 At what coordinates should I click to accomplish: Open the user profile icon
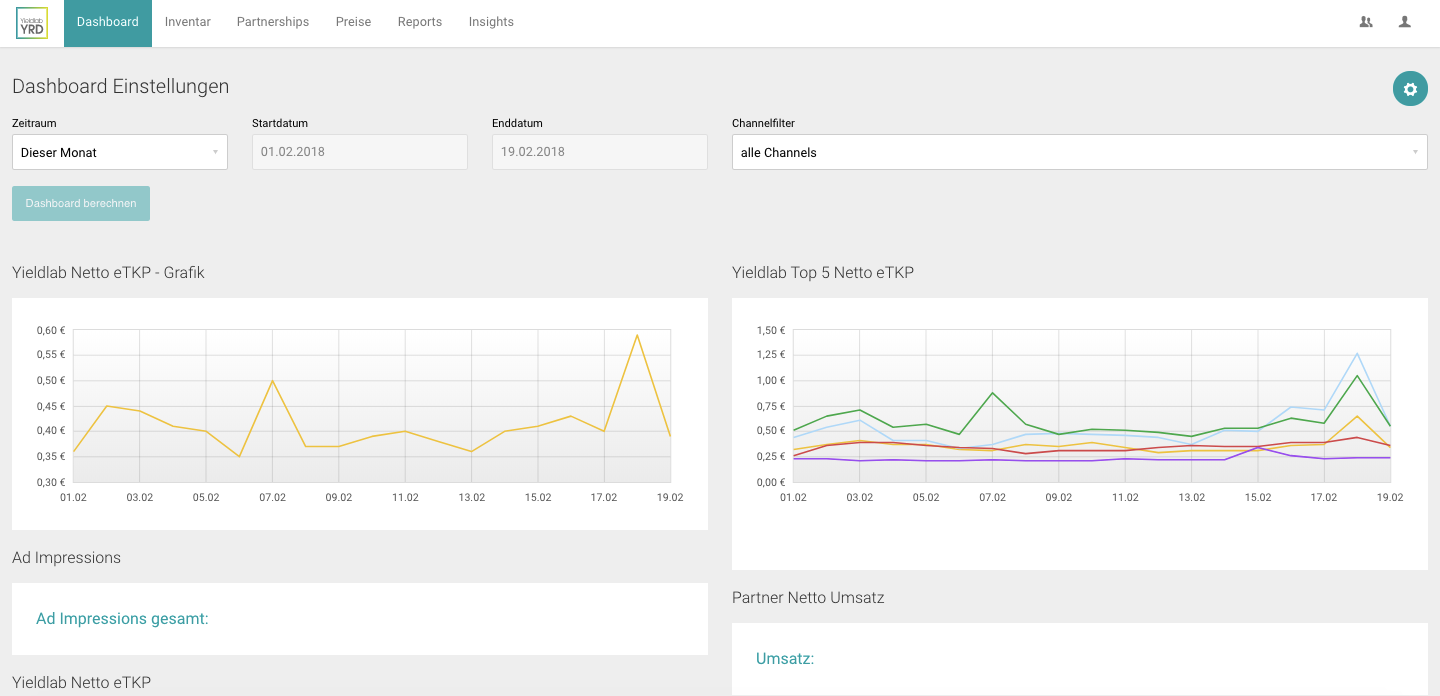click(x=1405, y=22)
